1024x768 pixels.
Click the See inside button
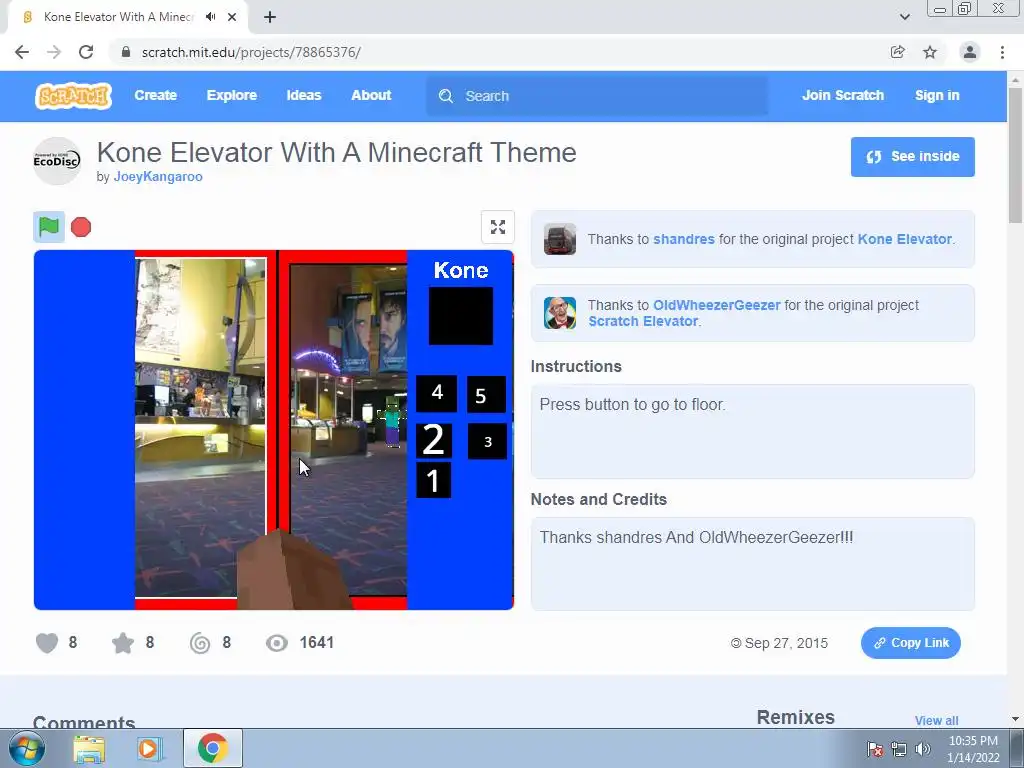[x=912, y=157]
